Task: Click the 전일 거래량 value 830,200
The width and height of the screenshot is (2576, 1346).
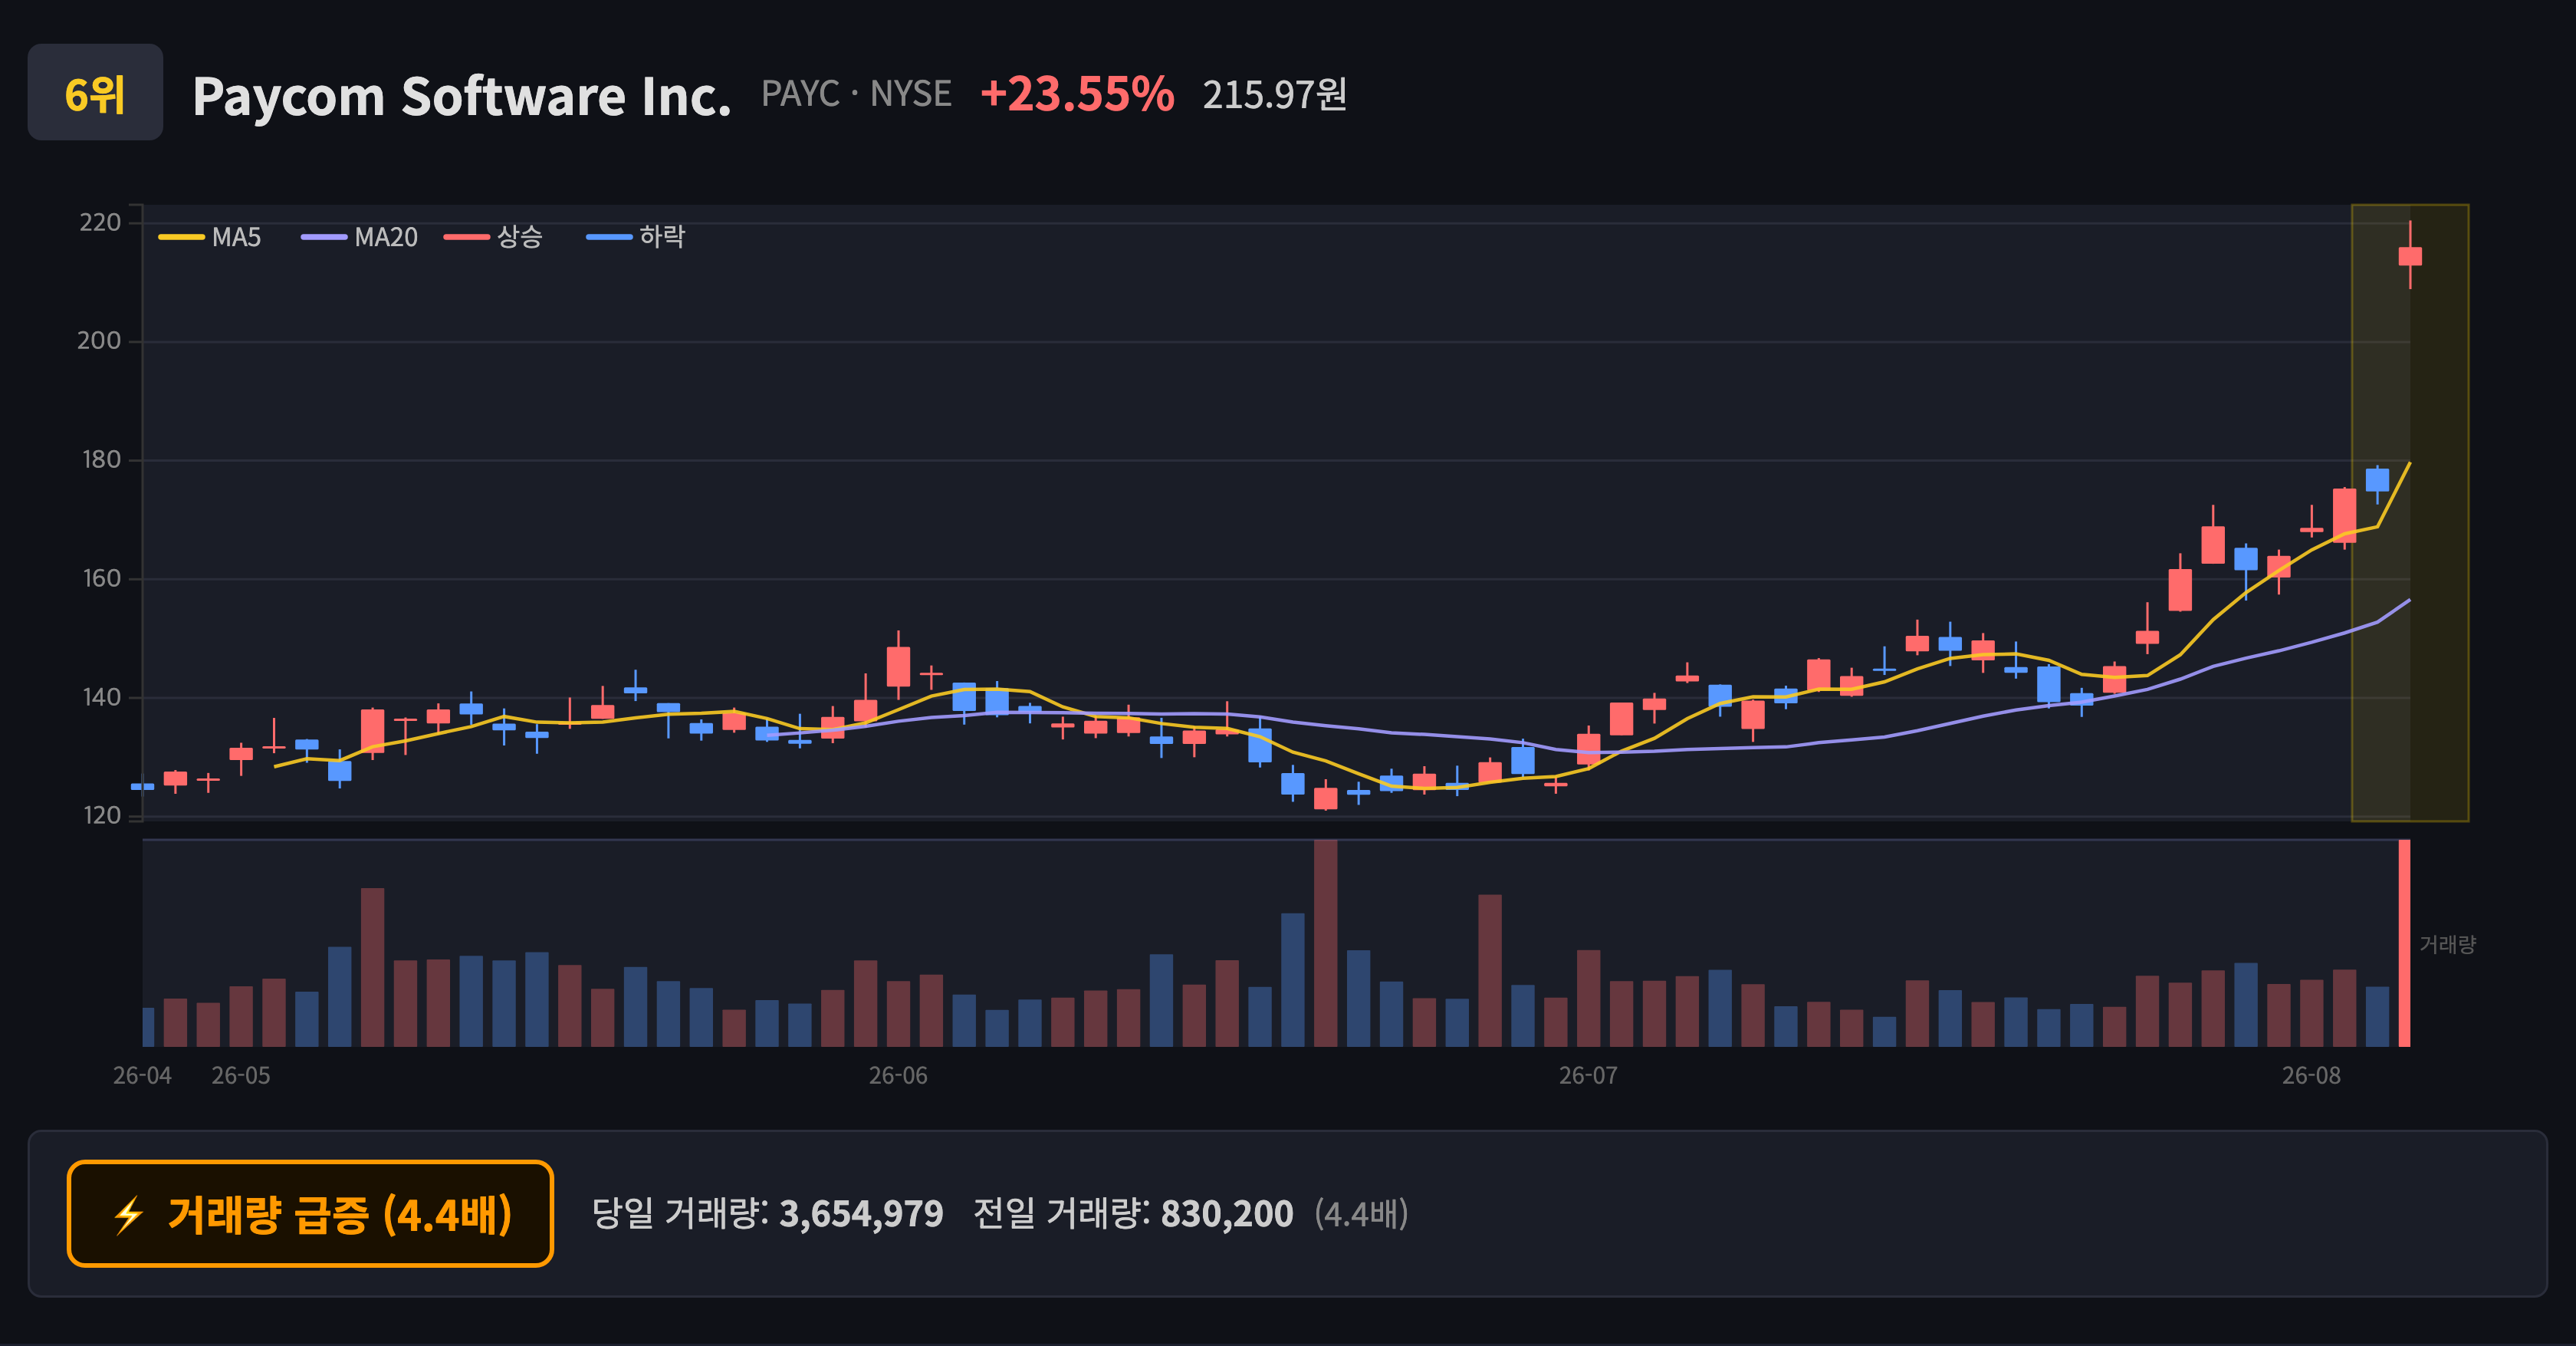Action: [x=1227, y=1214]
